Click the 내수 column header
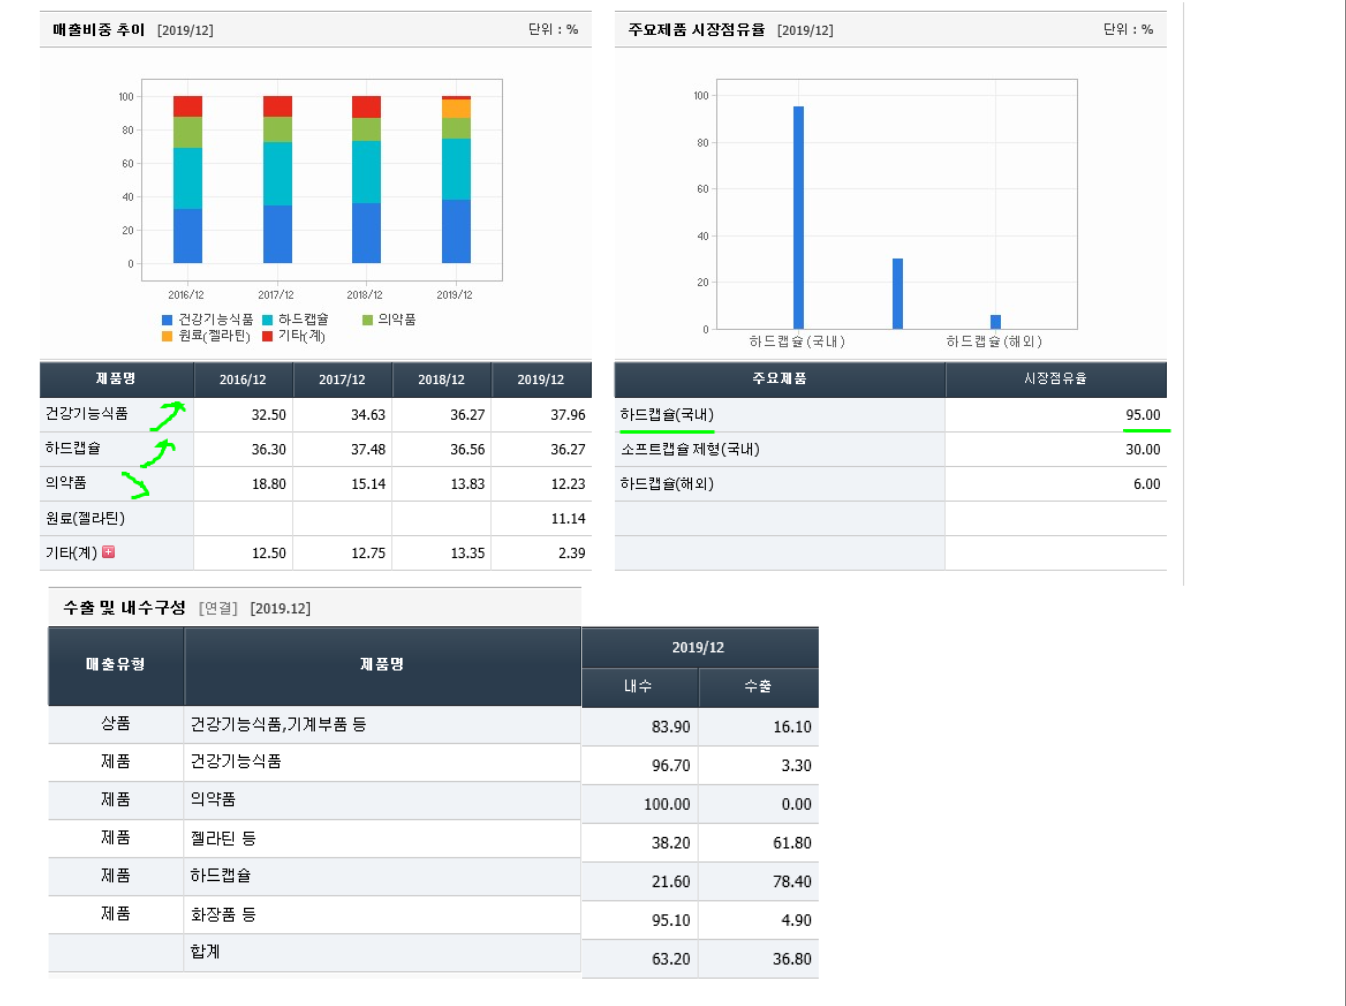The width and height of the screenshot is (1346, 1006). coord(639,687)
